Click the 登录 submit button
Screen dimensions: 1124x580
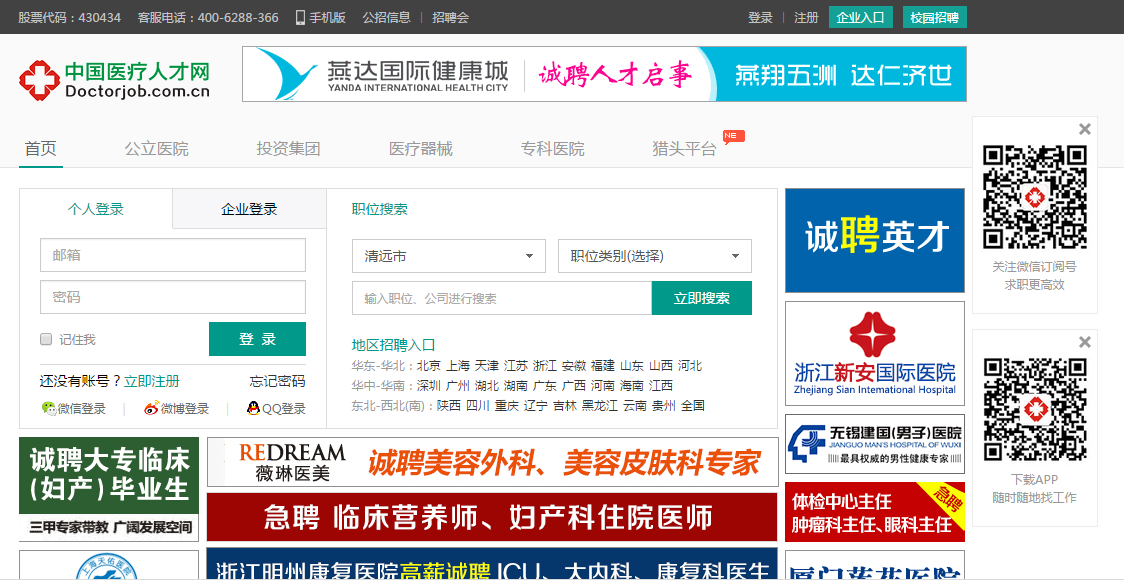(x=257, y=339)
